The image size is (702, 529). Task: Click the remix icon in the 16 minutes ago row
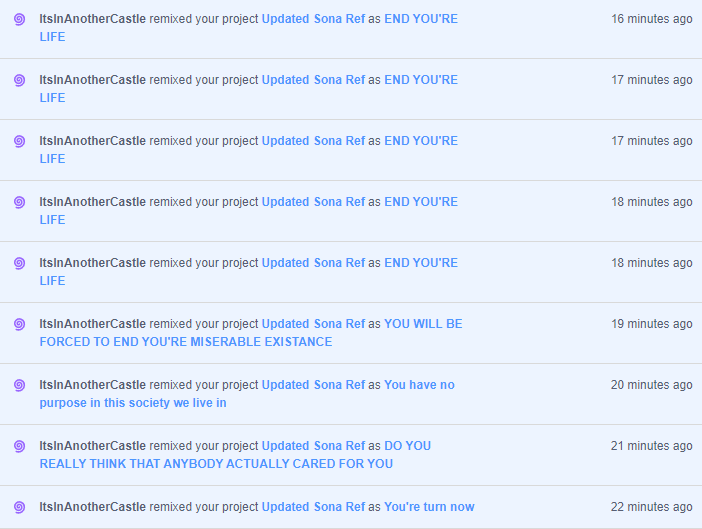pyautogui.click(x=19, y=19)
